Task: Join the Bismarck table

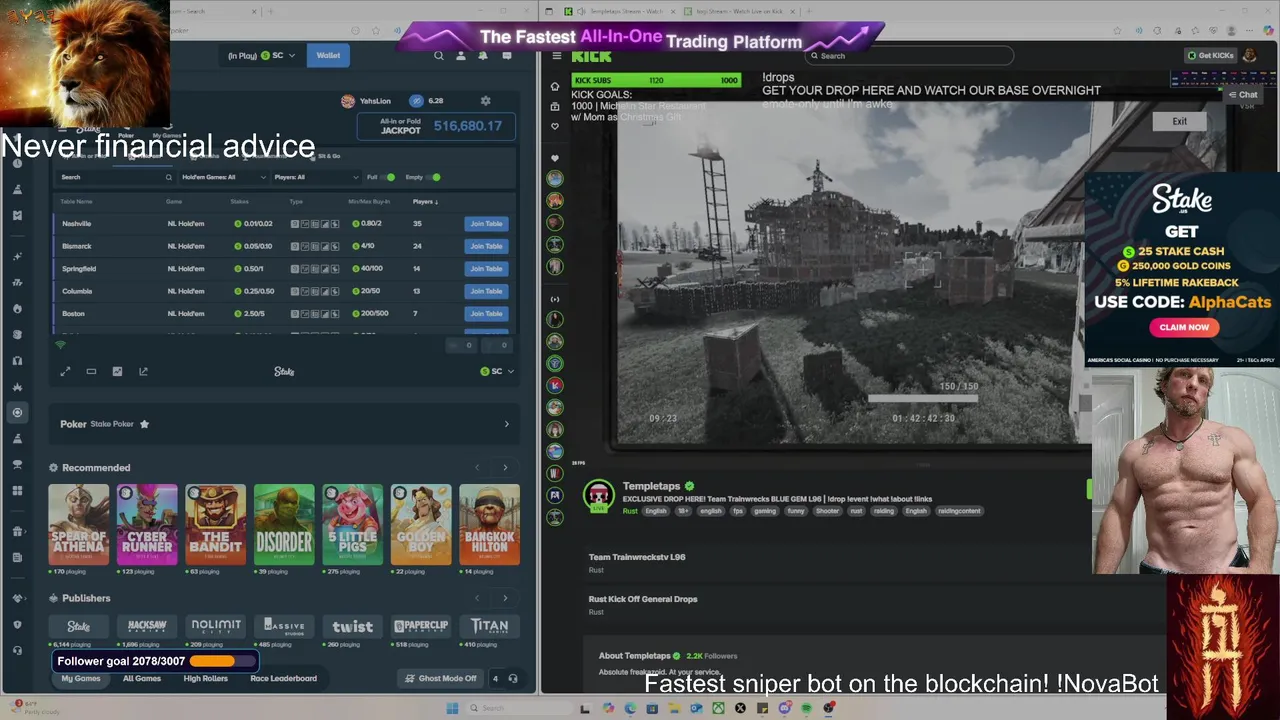Action: [x=486, y=246]
